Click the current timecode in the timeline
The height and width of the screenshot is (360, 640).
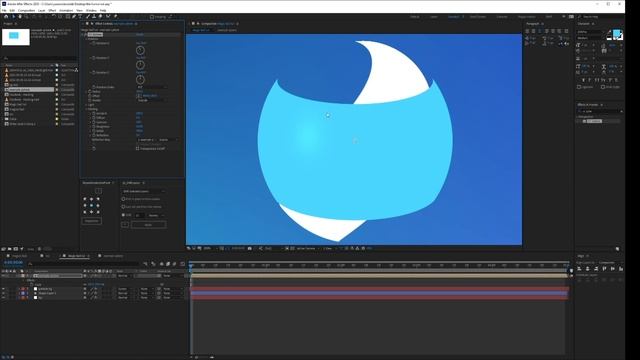[x=13, y=263]
